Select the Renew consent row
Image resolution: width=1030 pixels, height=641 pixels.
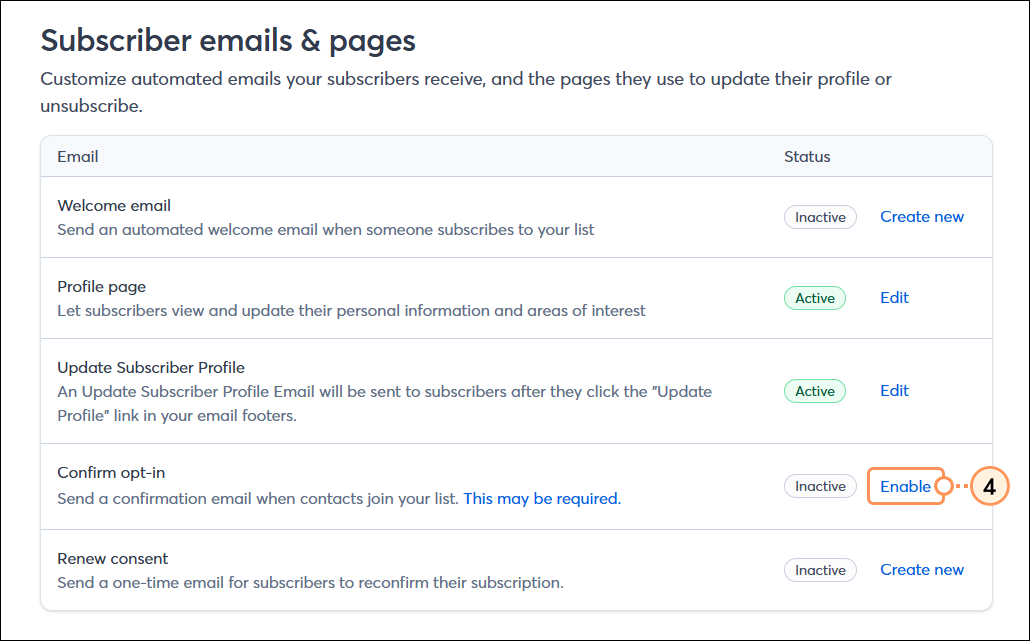(400, 569)
